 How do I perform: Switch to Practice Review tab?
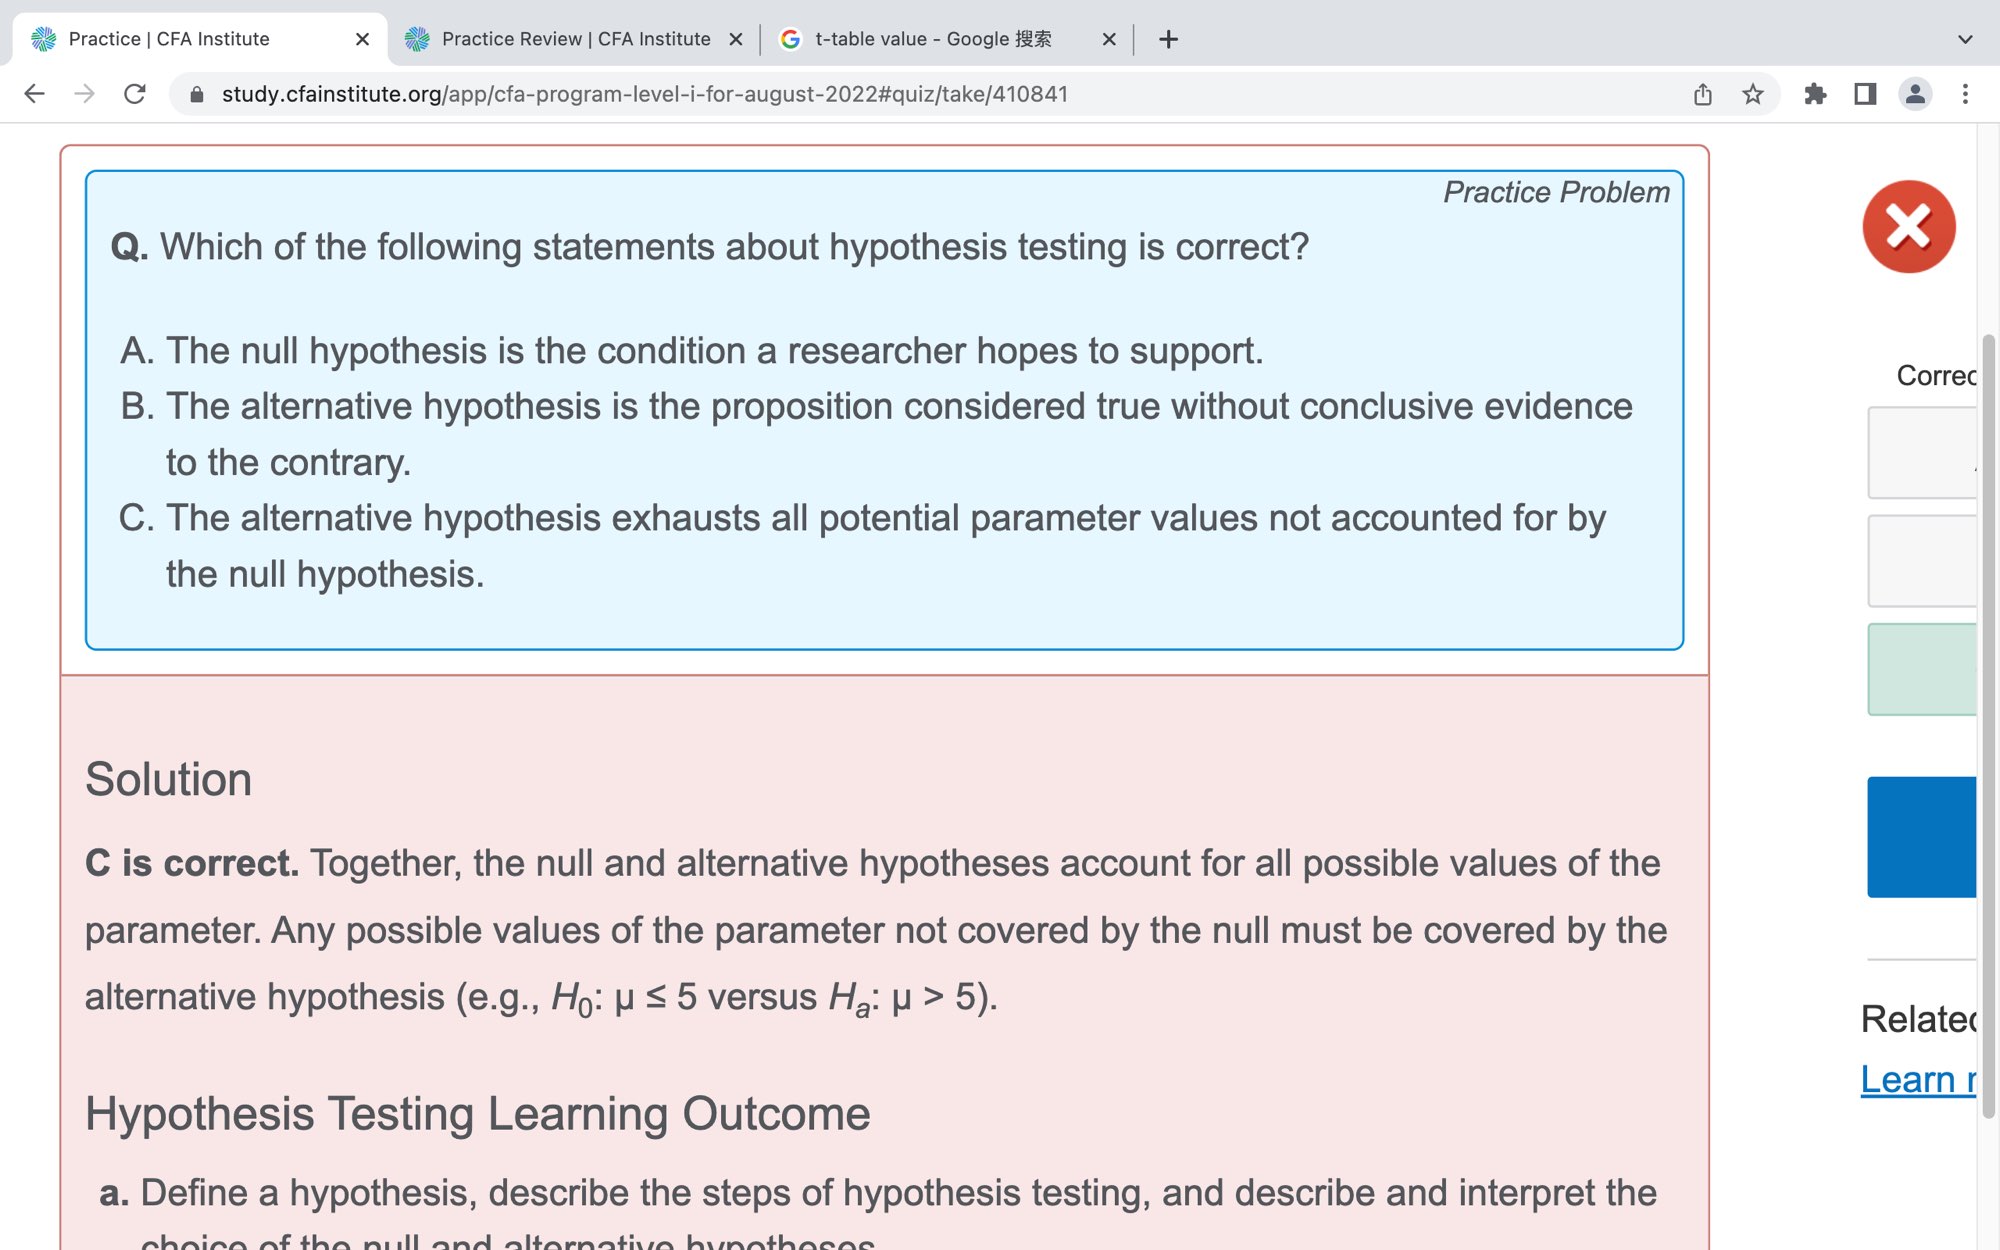click(x=575, y=39)
